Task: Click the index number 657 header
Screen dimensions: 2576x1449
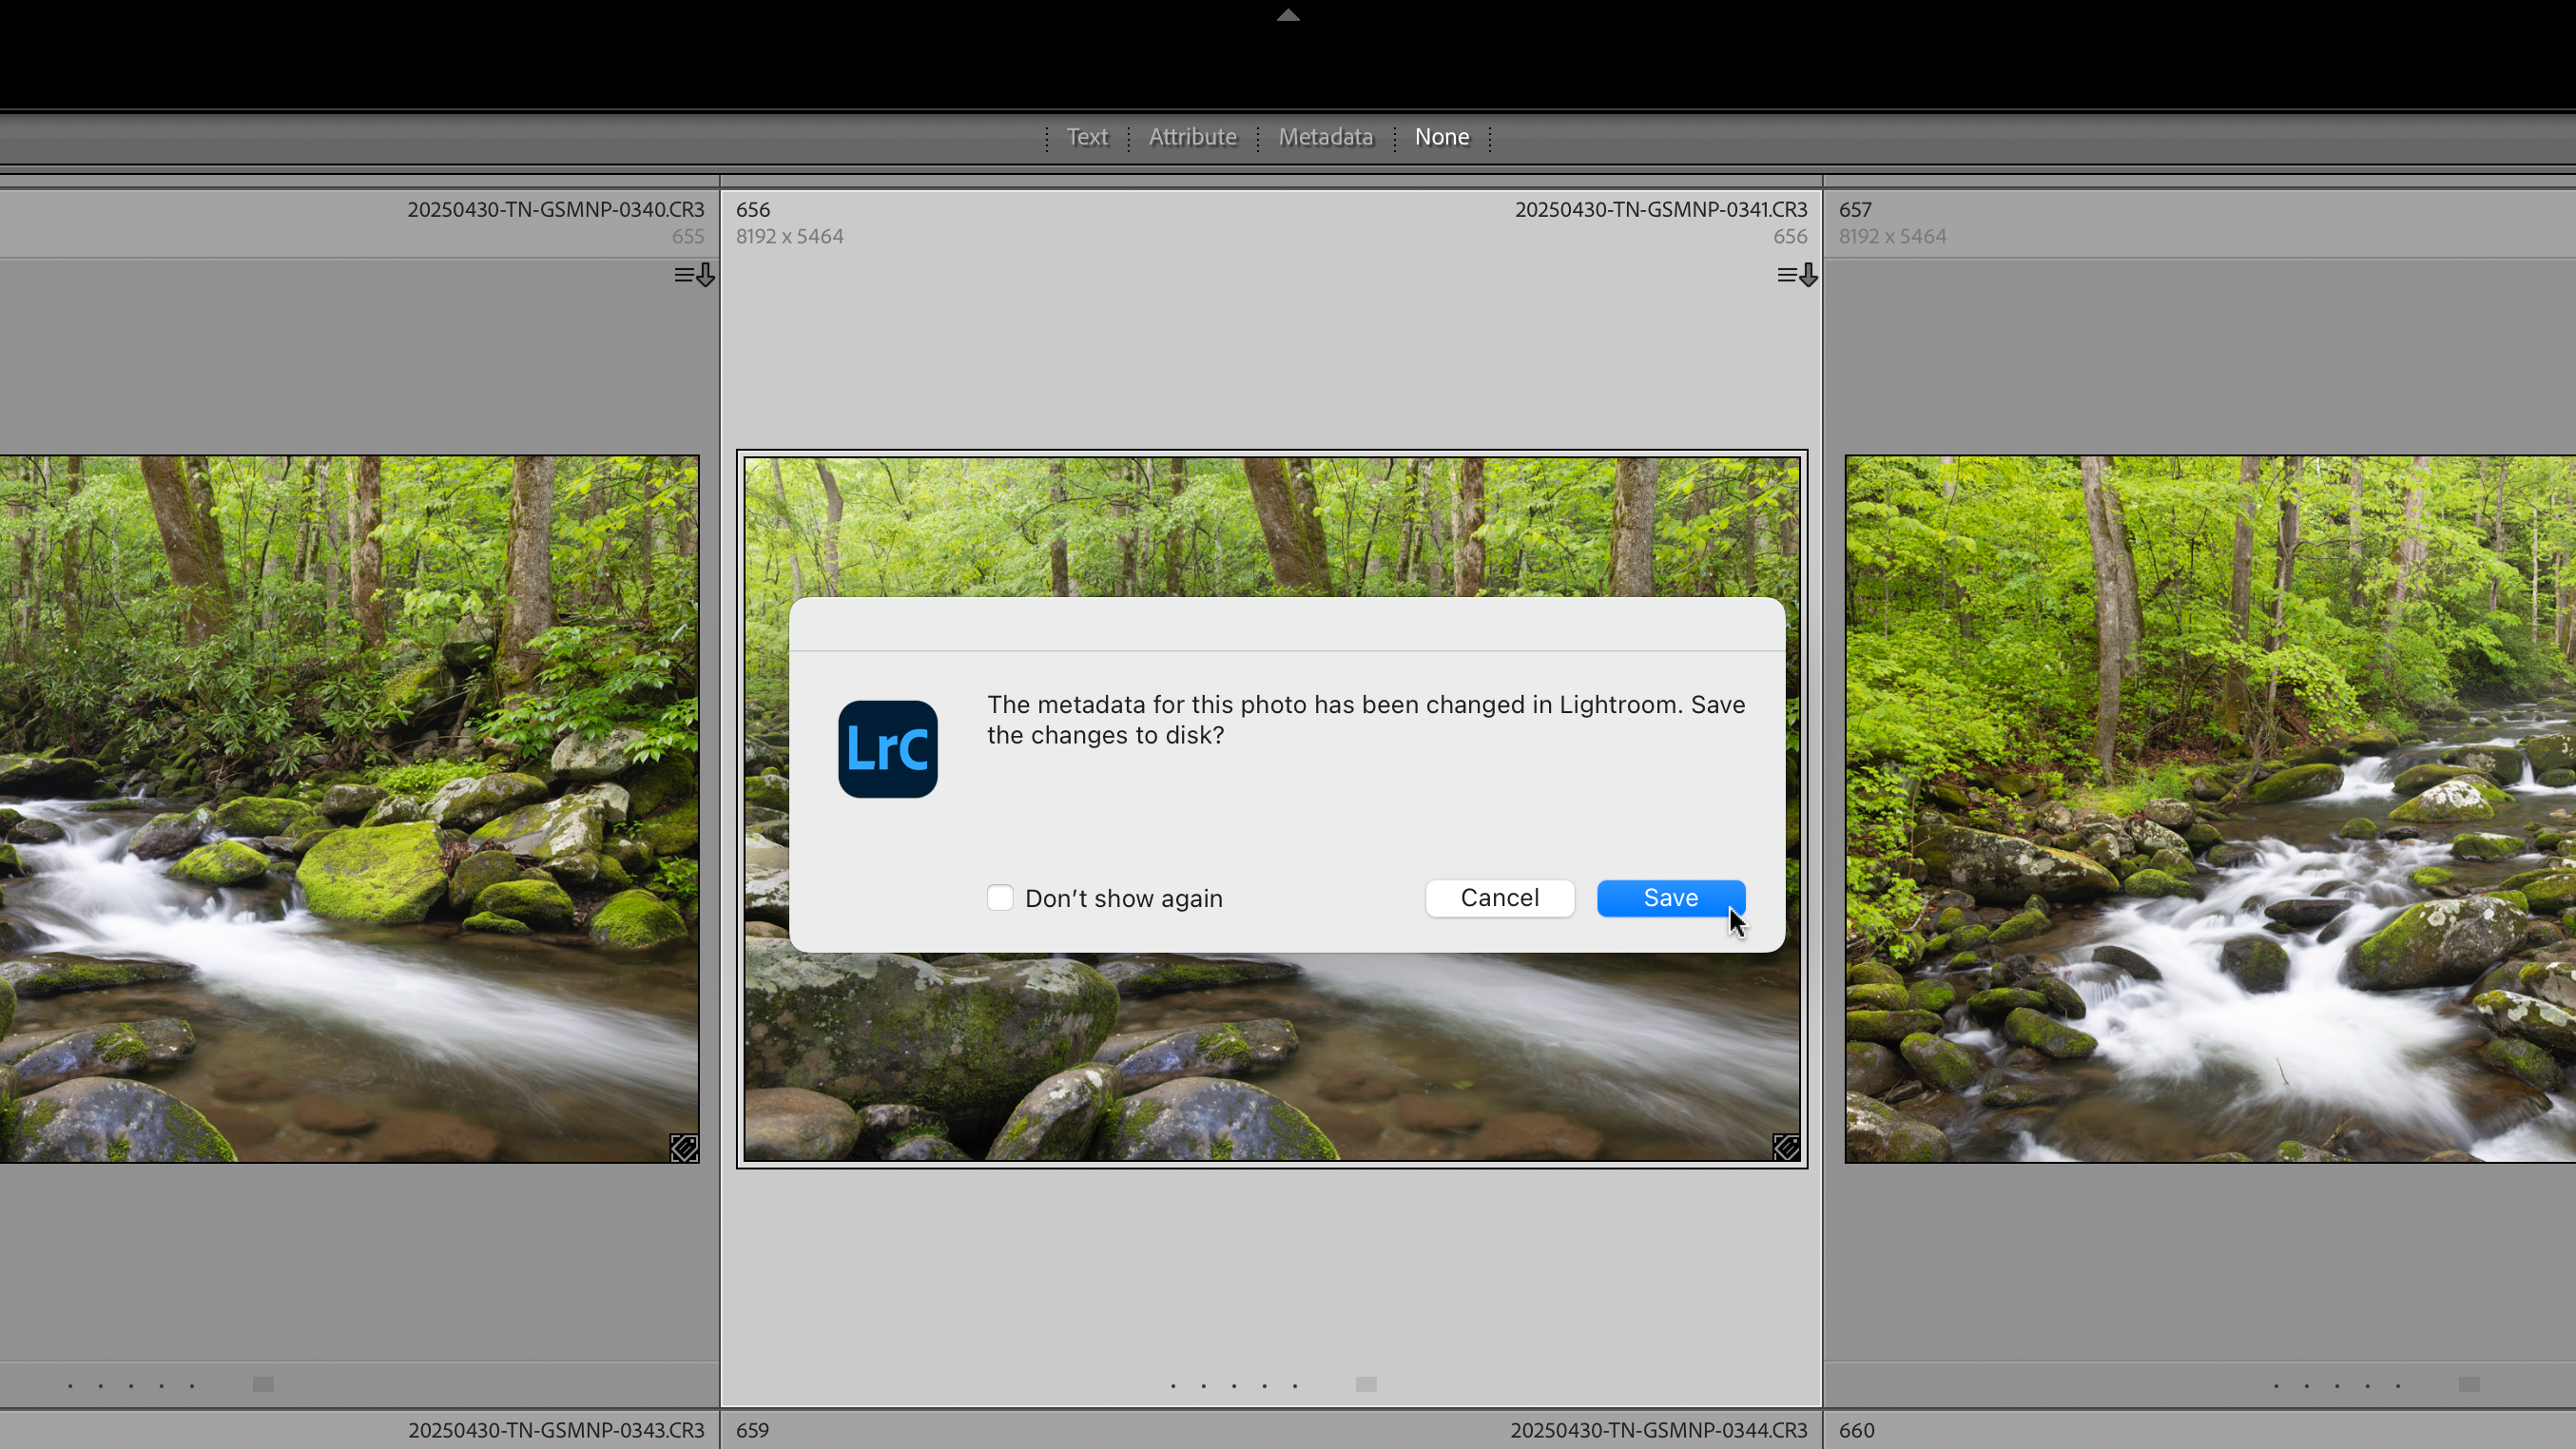Action: [1855, 209]
